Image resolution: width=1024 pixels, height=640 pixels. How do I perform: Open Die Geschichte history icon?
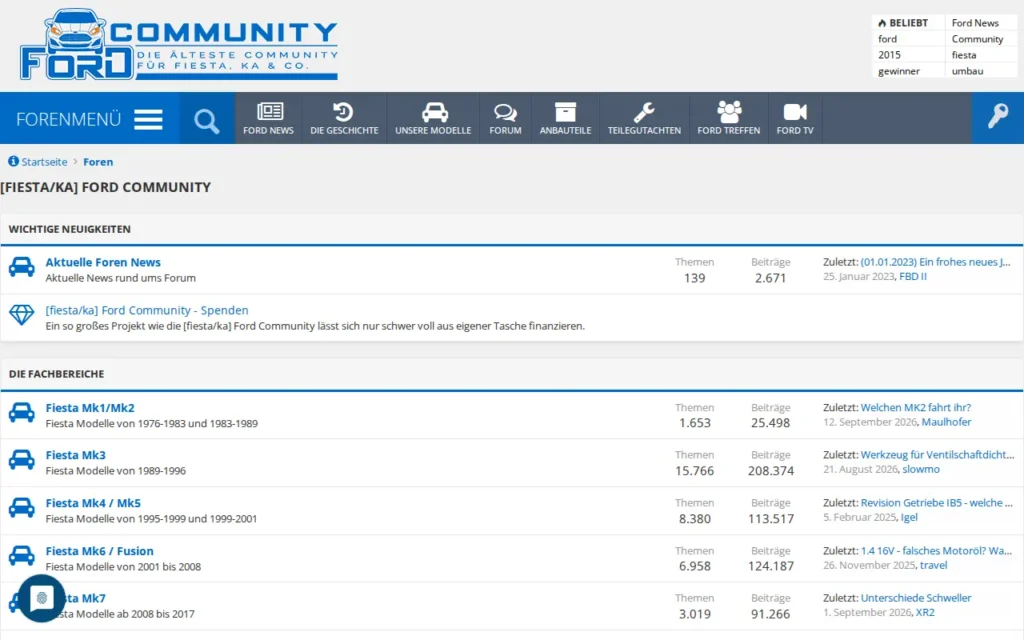344,112
